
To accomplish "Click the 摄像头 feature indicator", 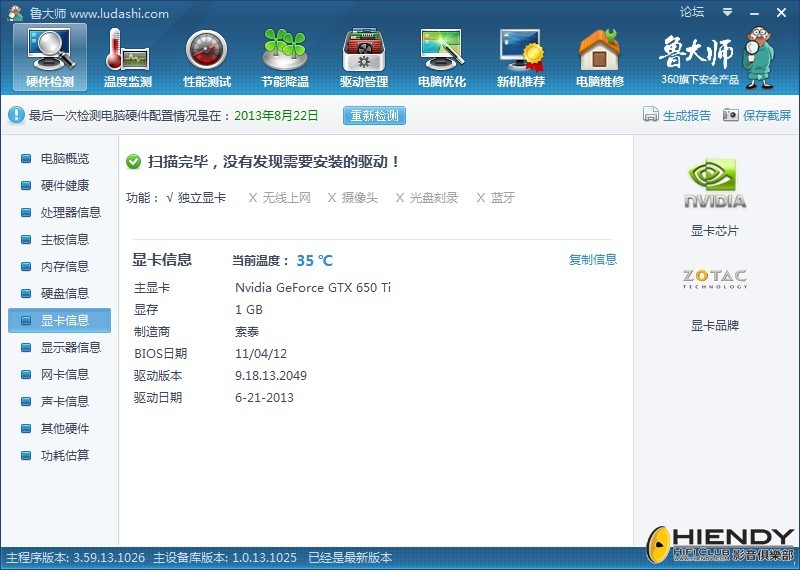I will click(353, 198).
